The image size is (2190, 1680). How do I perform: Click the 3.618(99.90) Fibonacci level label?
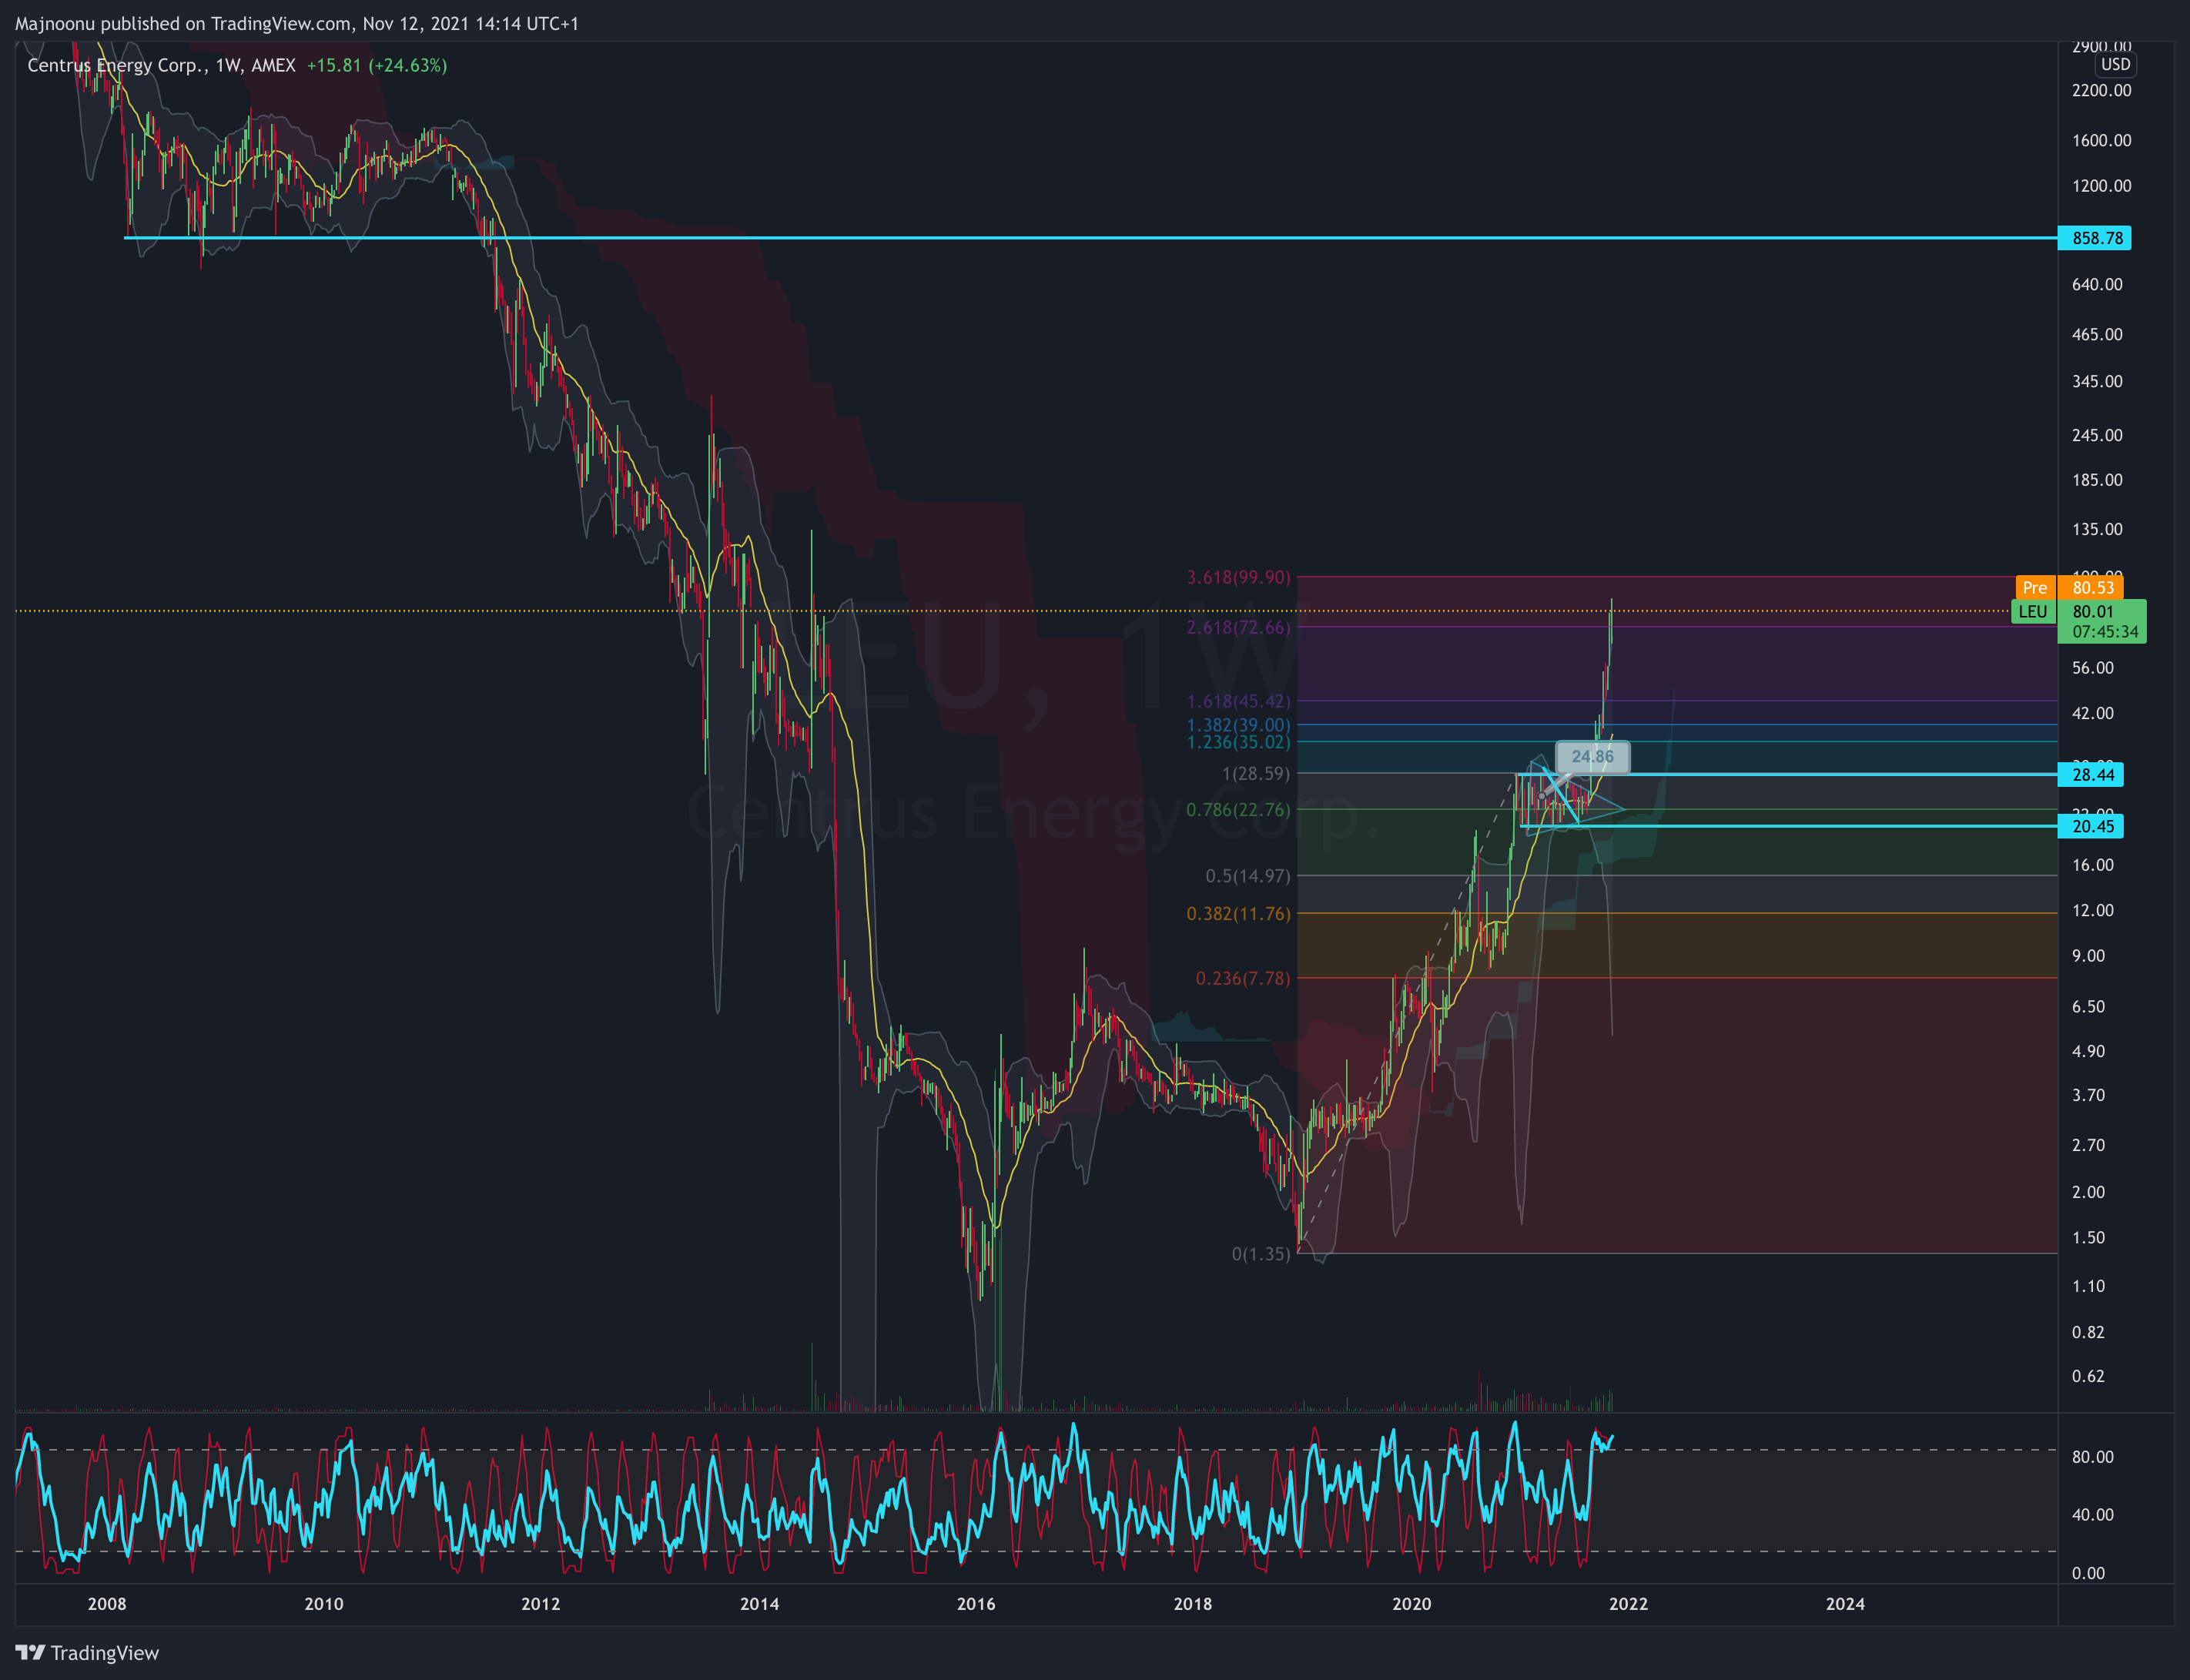click(x=1238, y=577)
